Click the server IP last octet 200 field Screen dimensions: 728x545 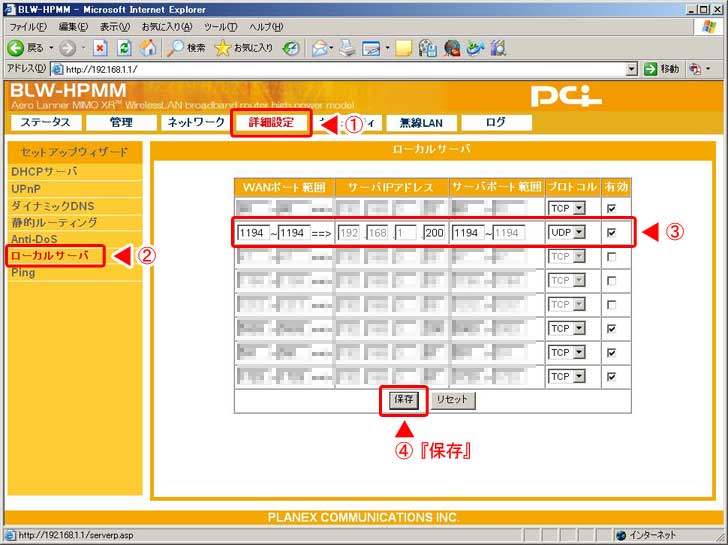click(x=434, y=233)
